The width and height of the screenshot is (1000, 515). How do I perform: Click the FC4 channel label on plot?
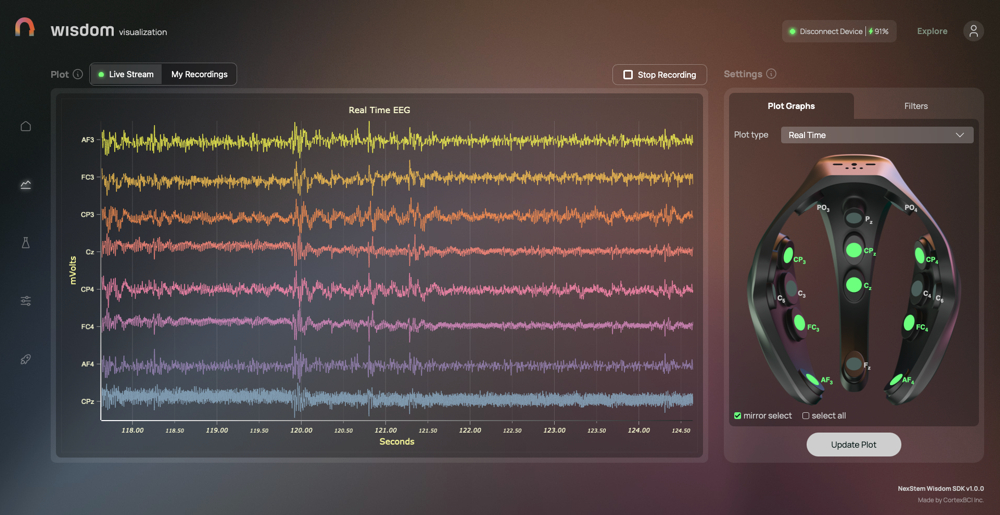point(88,327)
